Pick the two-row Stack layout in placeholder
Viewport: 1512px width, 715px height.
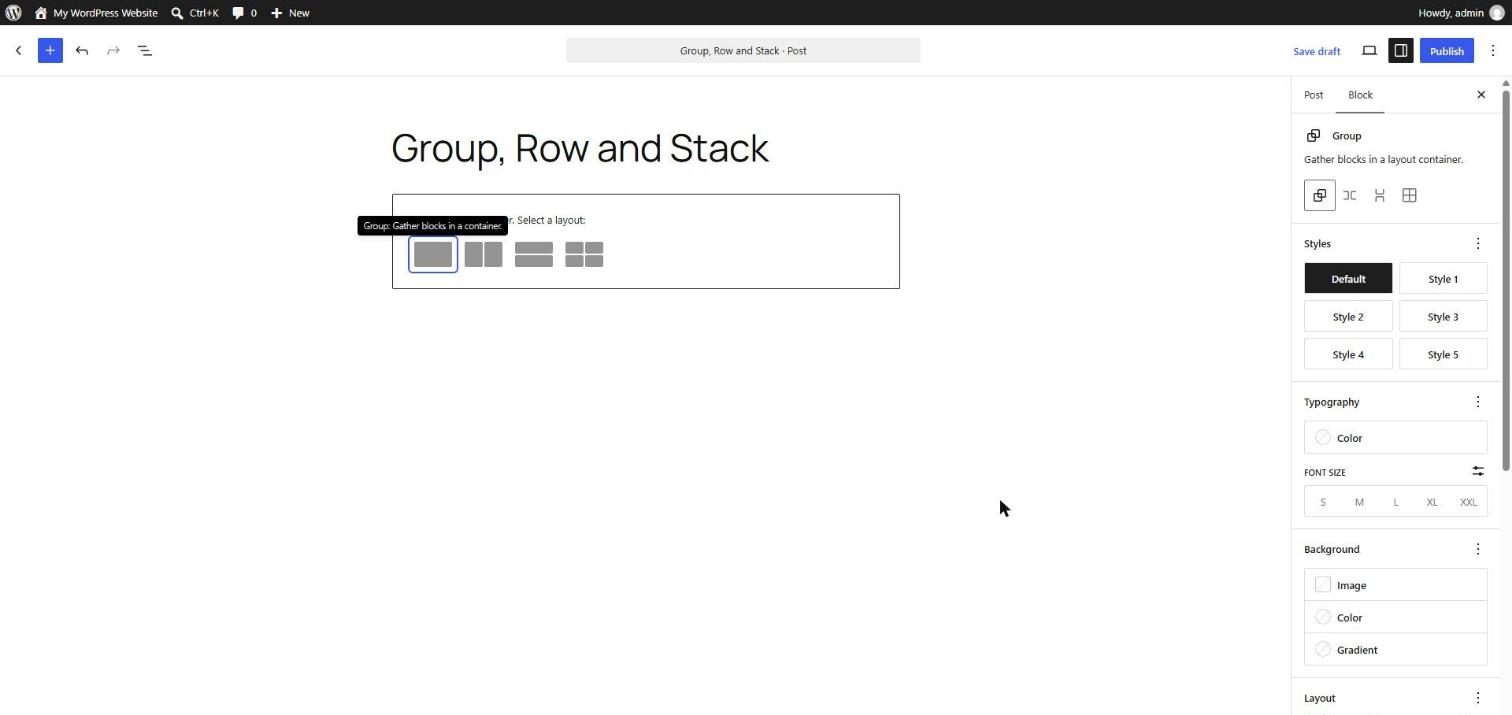pyautogui.click(x=534, y=255)
